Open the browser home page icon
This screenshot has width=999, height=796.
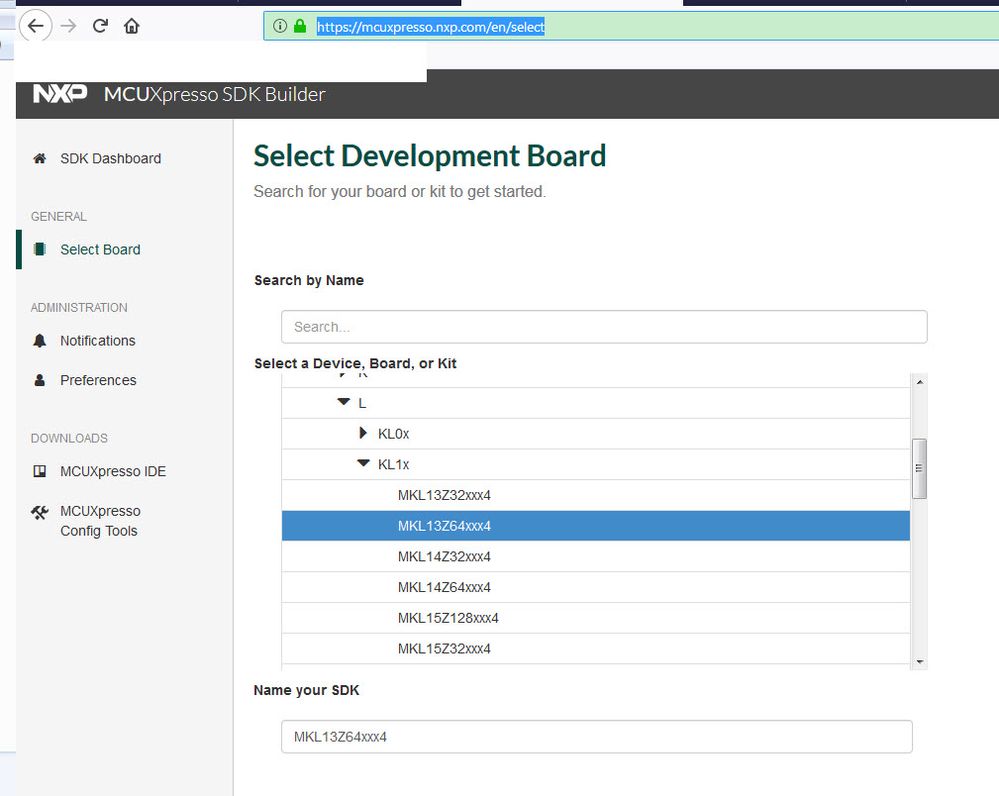point(131,26)
